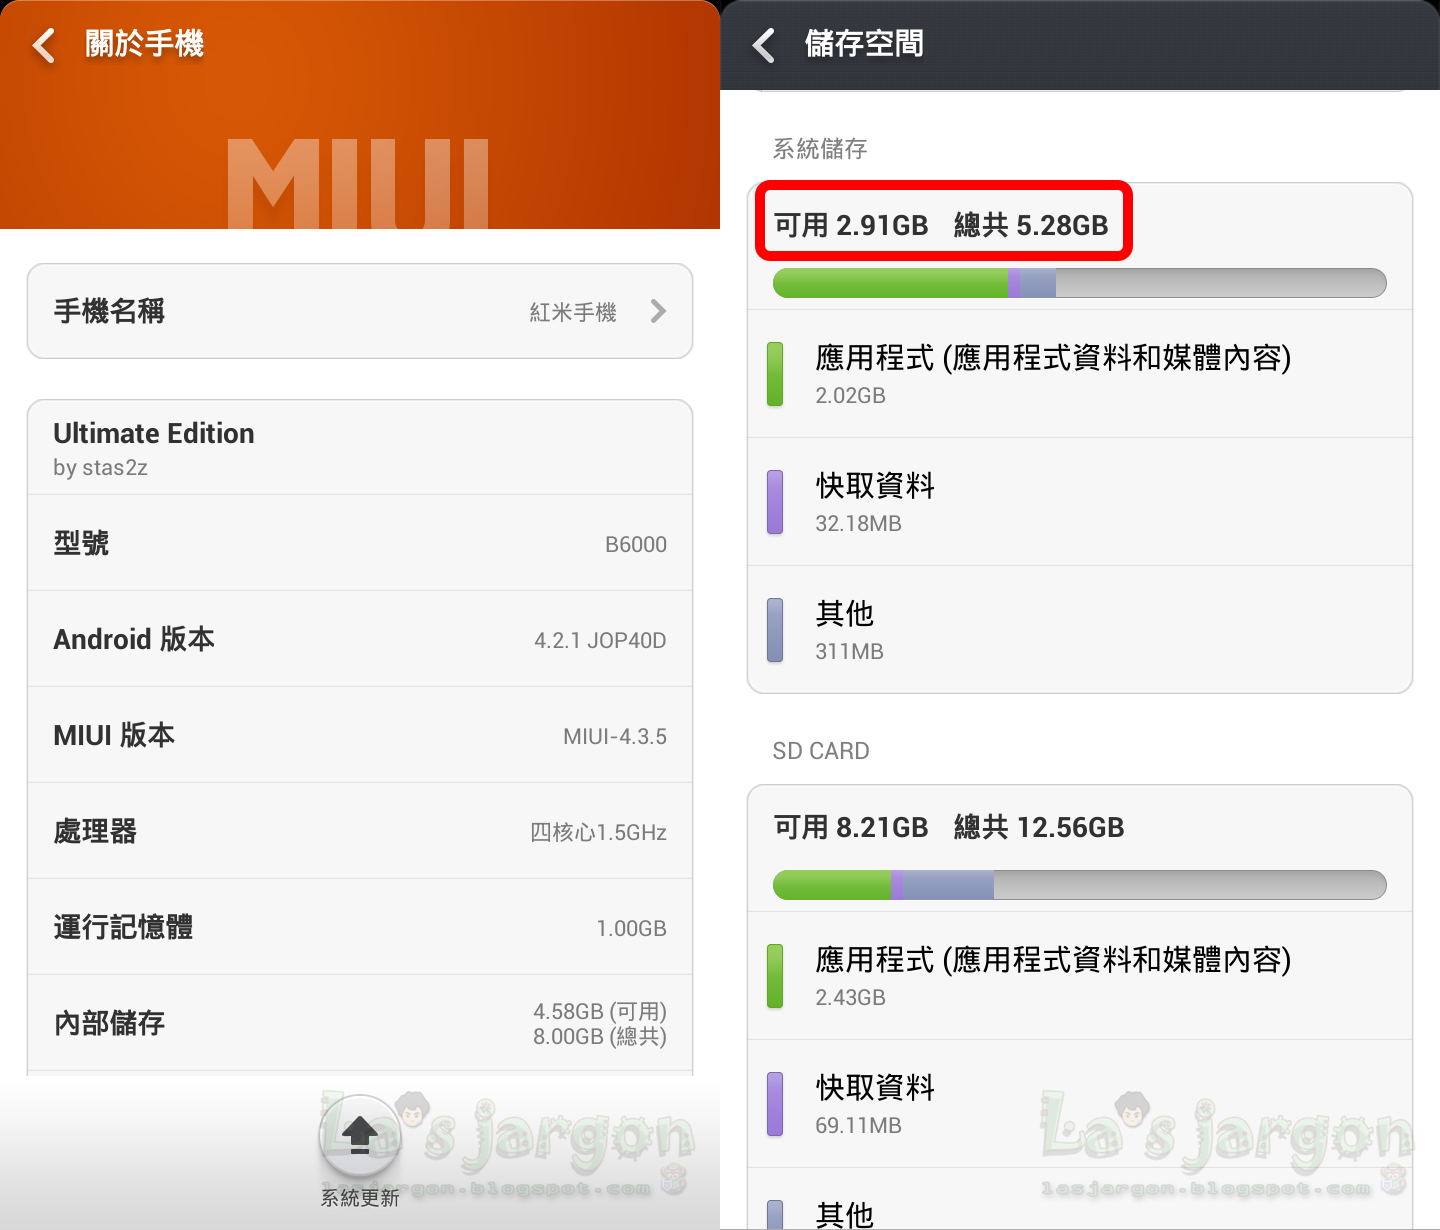
Task: Select the 型號 B6000 row
Action: [360, 543]
